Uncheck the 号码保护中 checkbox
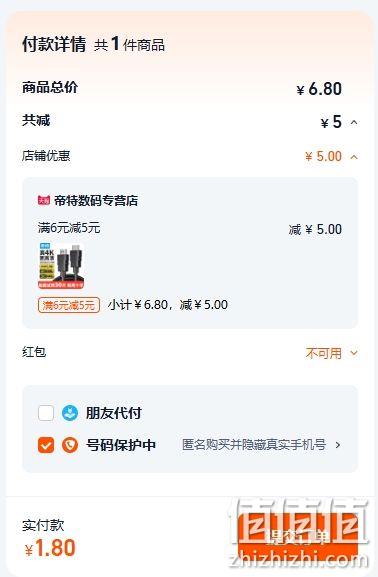Screen dimensions: 378x577 coord(46,445)
